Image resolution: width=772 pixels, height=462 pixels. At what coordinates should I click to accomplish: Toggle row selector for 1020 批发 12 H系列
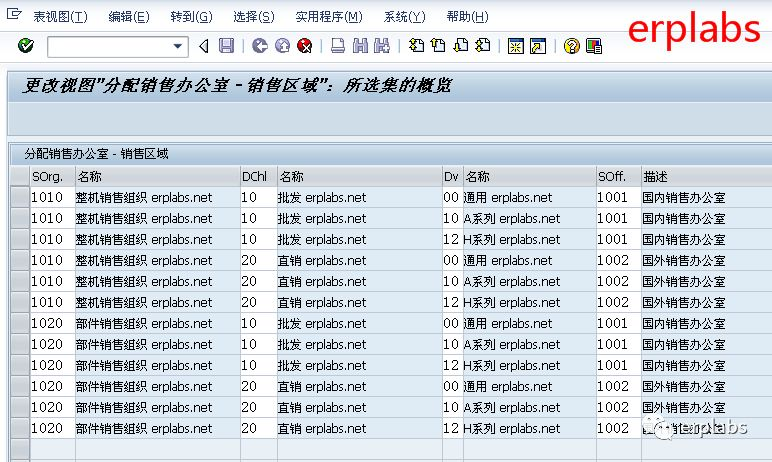[x=20, y=365]
